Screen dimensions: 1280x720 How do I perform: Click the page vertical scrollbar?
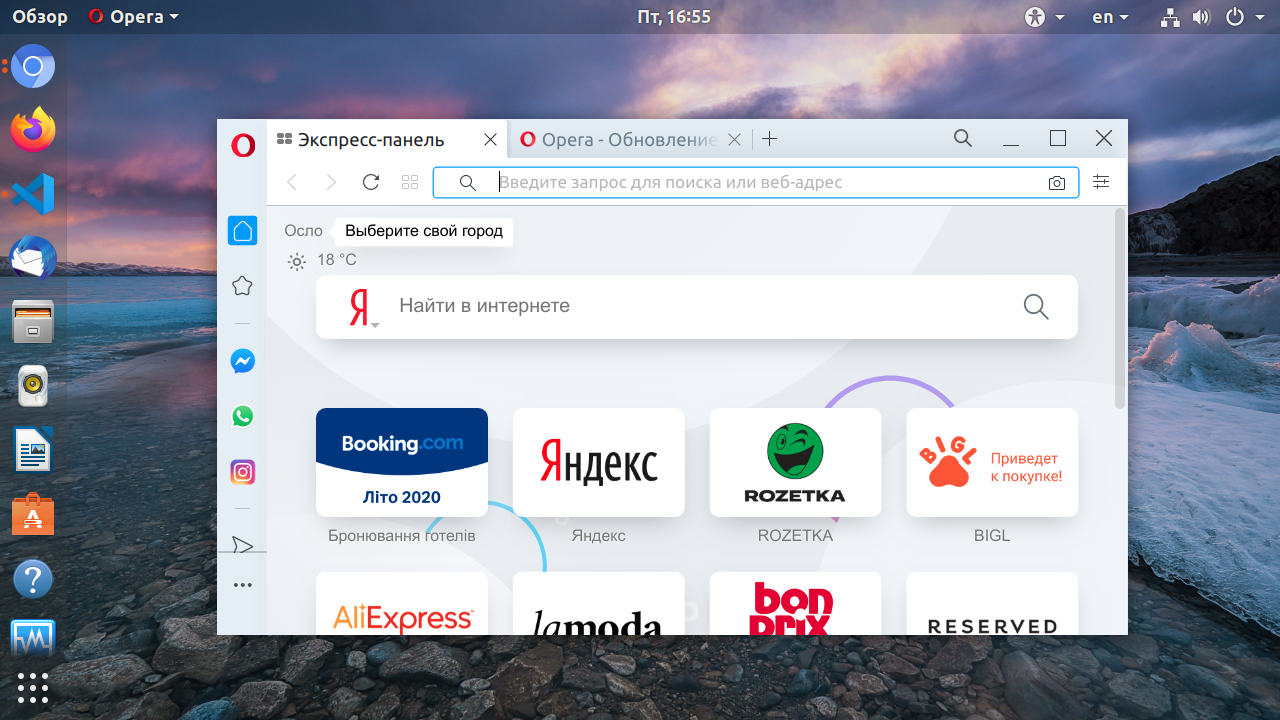tap(1120, 310)
